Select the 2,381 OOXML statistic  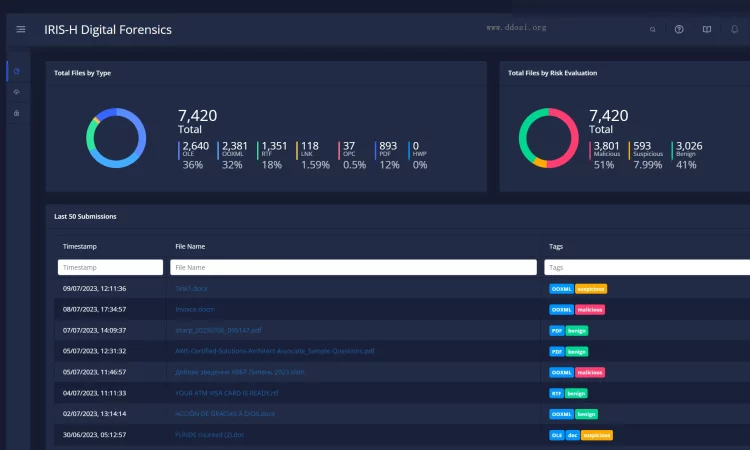(233, 155)
